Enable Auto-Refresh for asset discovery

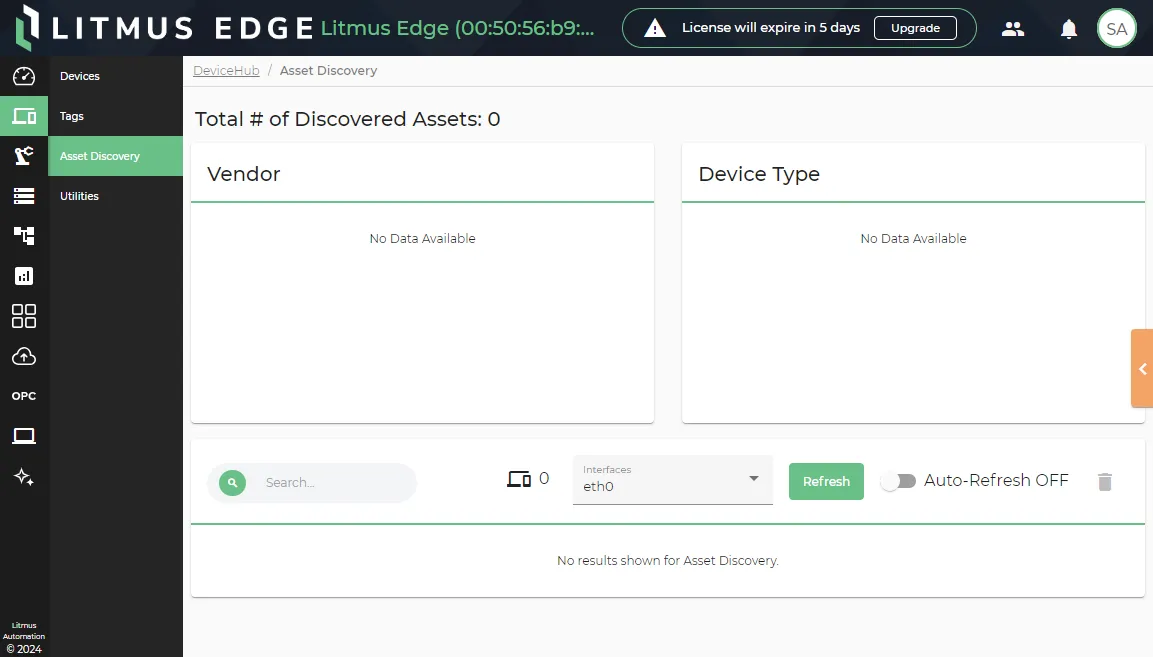[898, 480]
